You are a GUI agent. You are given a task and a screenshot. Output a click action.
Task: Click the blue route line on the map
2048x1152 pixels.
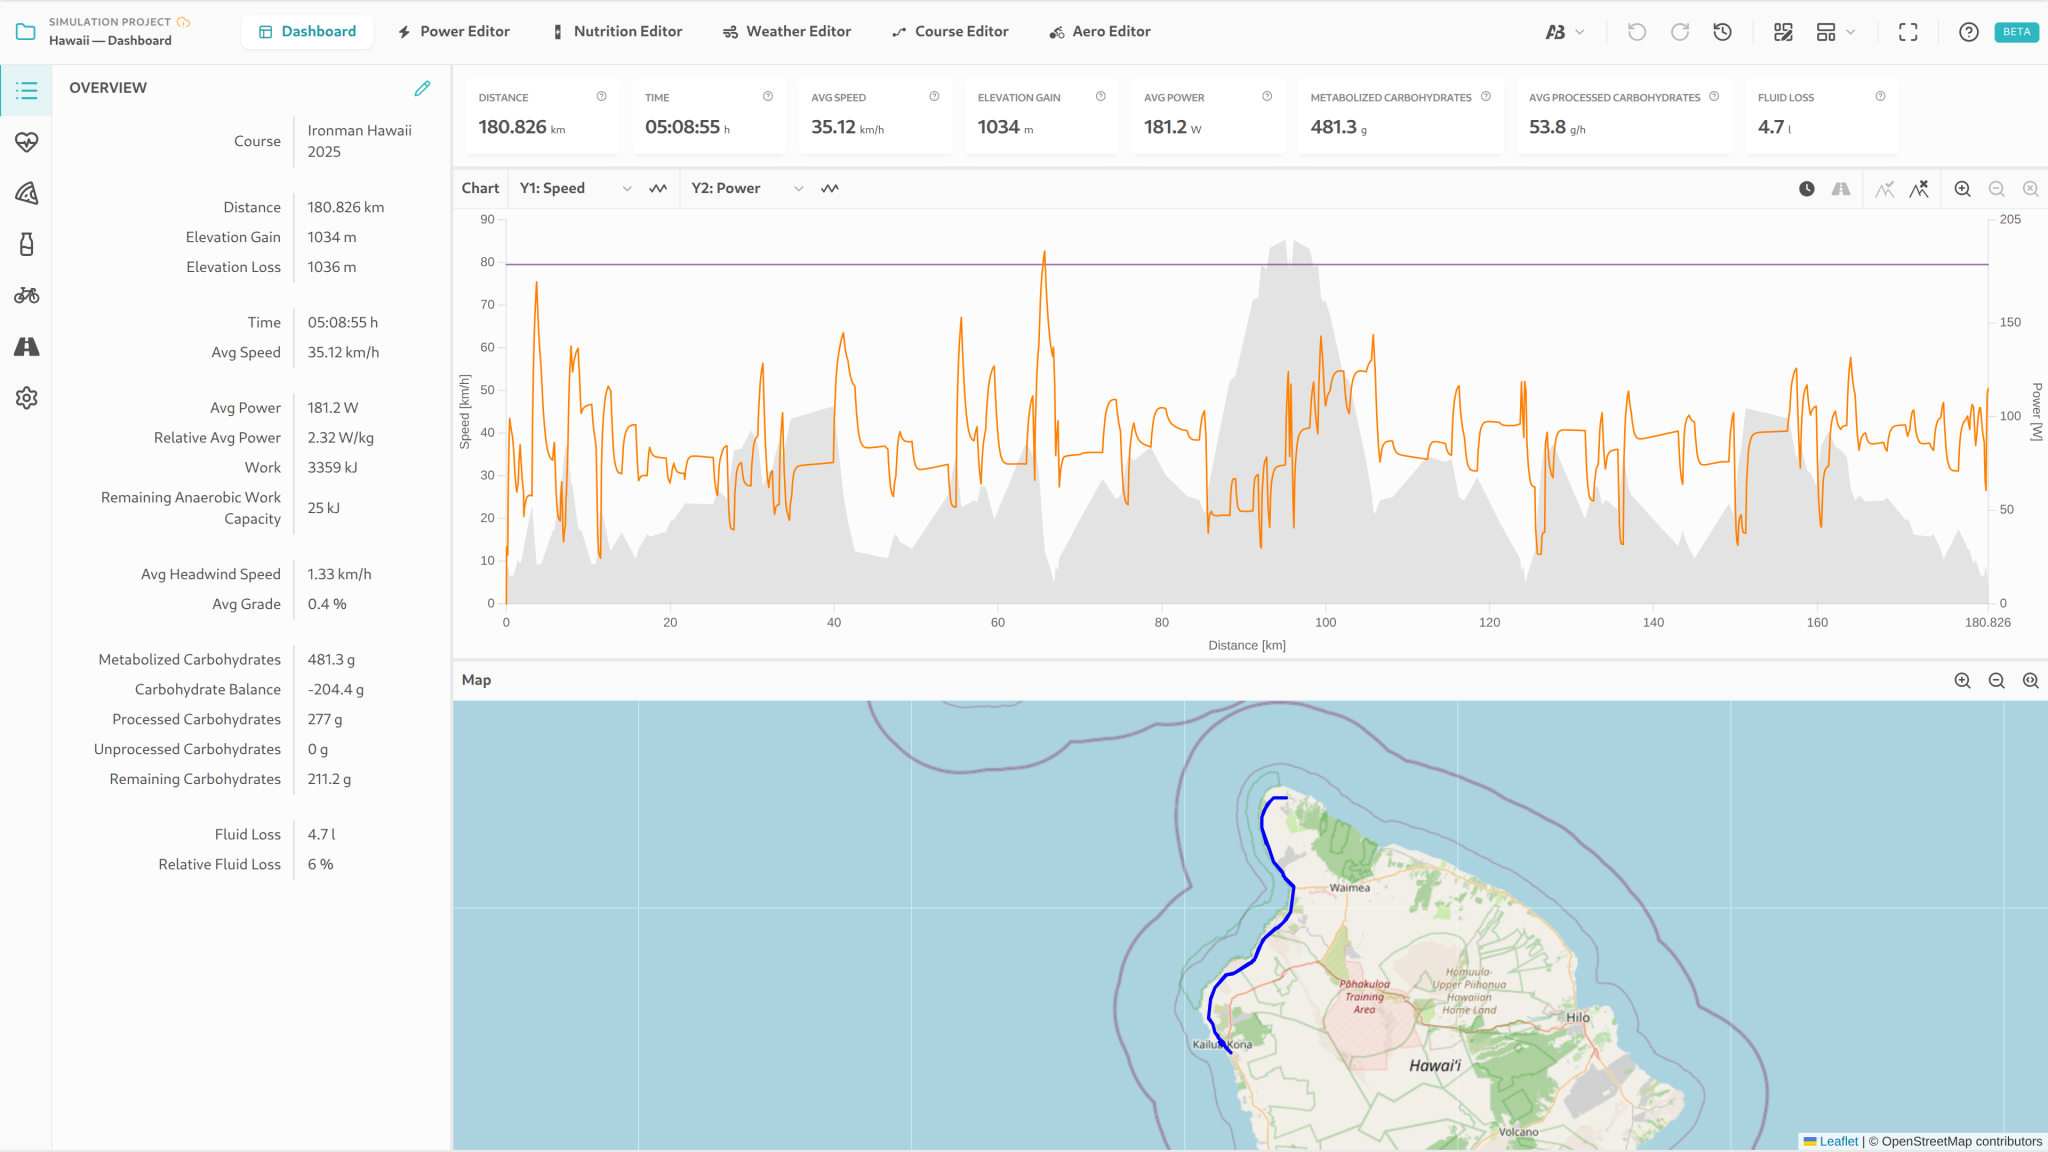1291,900
